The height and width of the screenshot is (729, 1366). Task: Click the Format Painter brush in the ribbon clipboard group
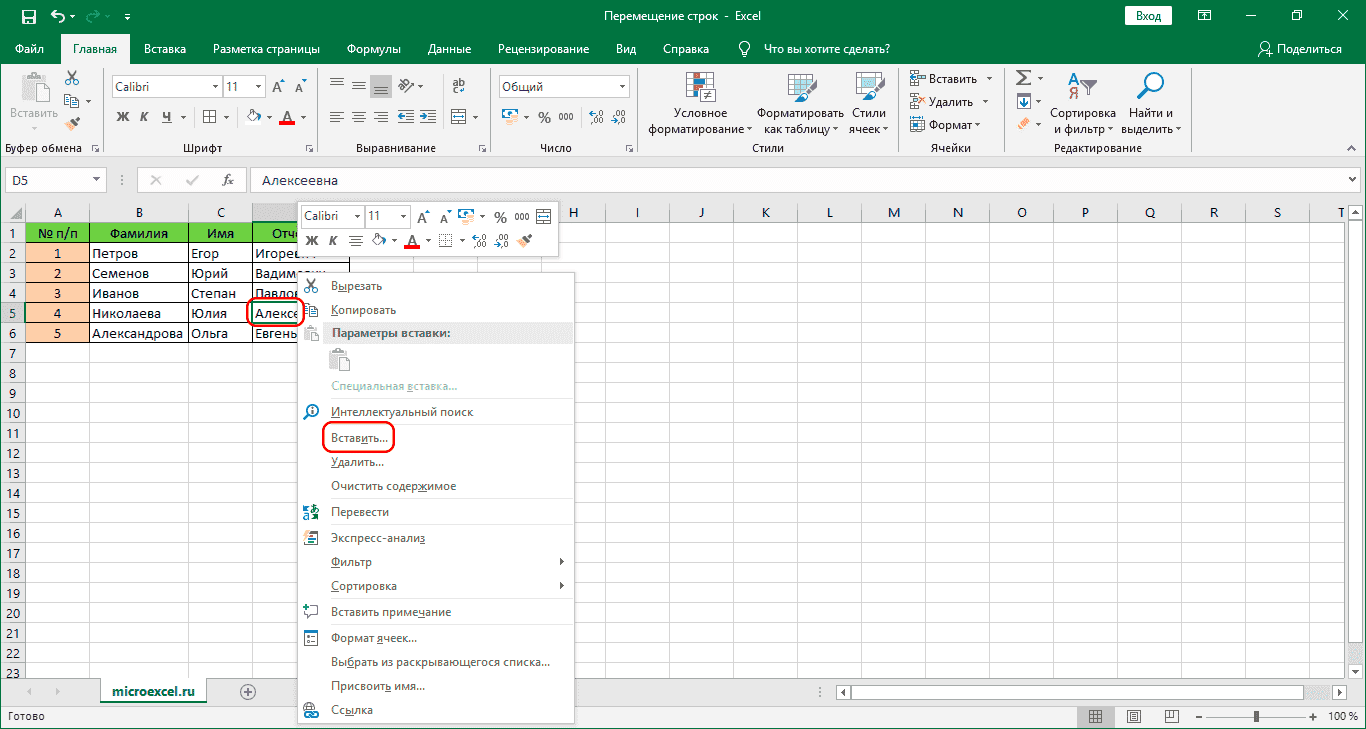[x=72, y=124]
